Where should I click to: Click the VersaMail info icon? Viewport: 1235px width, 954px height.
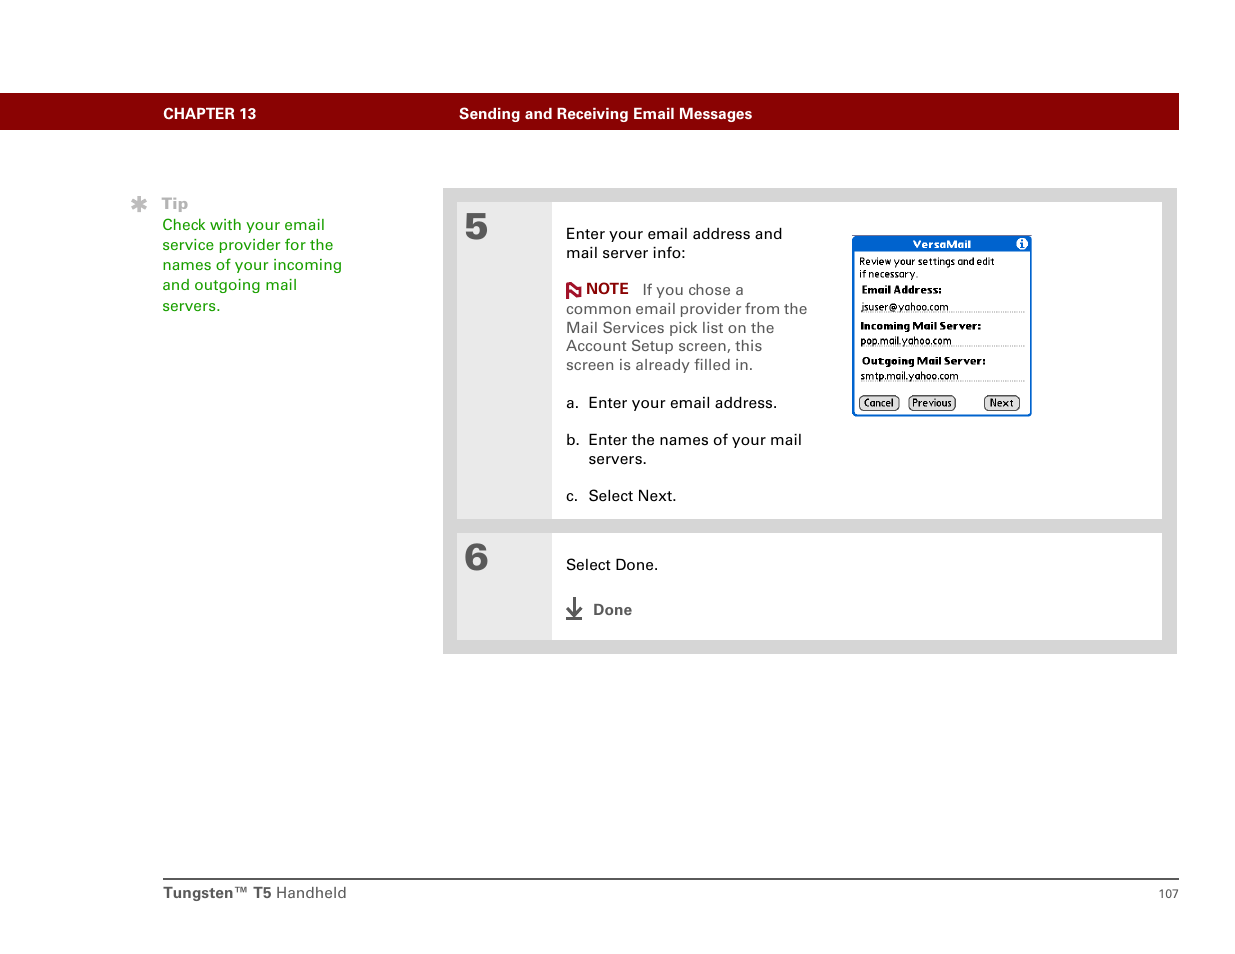[1021, 244]
